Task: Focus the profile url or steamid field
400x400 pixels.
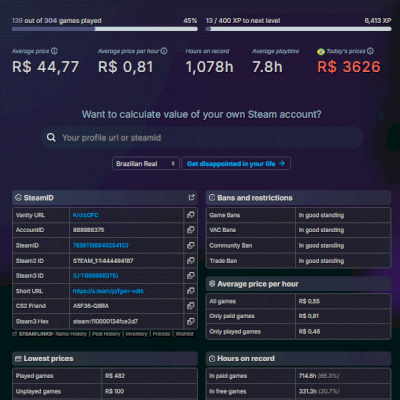Action: pyautogui.click(x=202, y=137)
